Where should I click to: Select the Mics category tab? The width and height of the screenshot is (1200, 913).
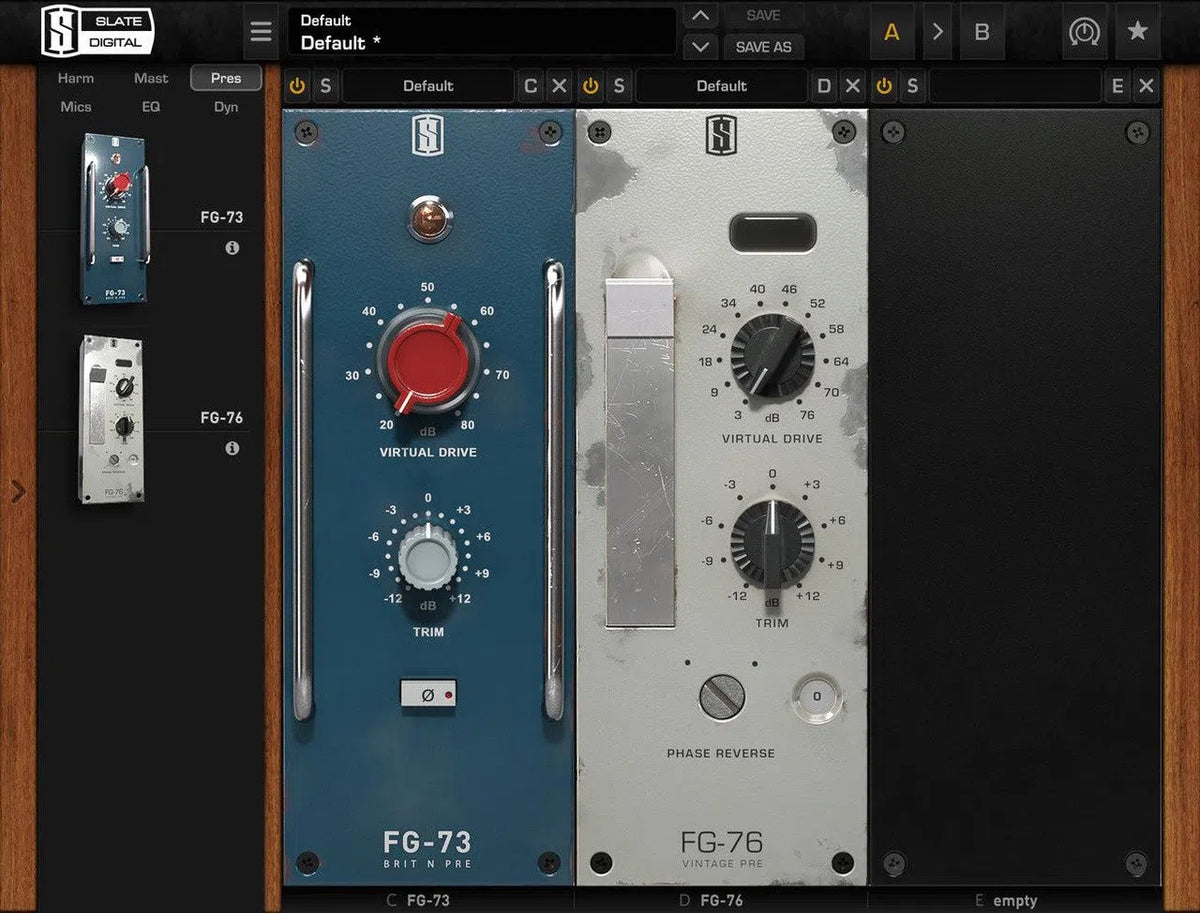pos(75,107)
